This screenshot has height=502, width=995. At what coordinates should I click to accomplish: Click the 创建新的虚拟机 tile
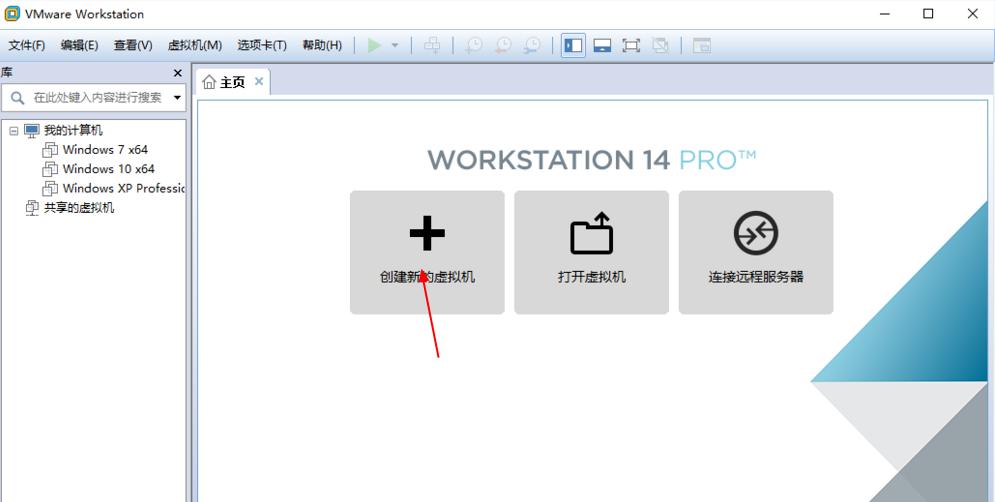click(x=427, y=252)
